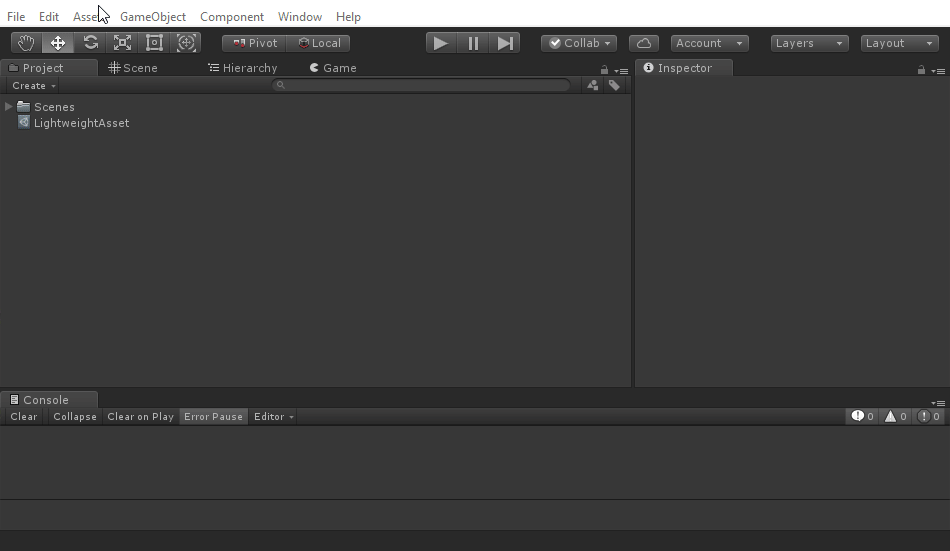This screenshot has height=551, width=950.
Task: Select the Scale tool
Action: (122, 43)
